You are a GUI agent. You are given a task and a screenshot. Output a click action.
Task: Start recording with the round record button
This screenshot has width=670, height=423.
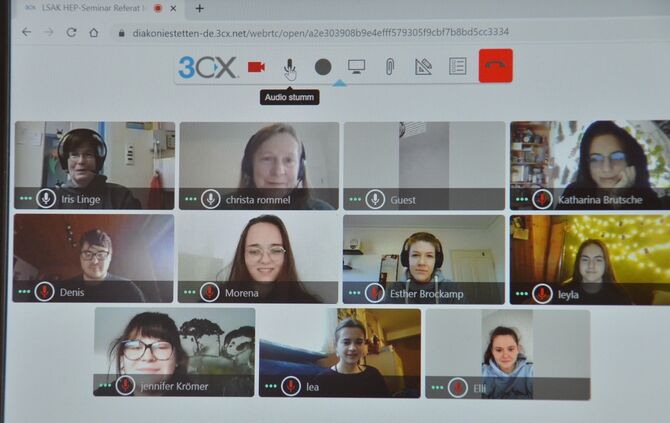[x=323, y=67]
